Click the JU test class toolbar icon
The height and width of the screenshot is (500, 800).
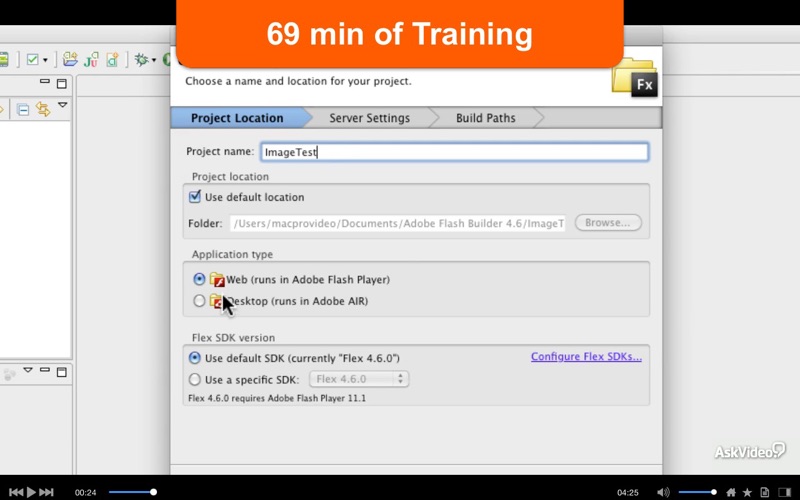click(91, 60)
